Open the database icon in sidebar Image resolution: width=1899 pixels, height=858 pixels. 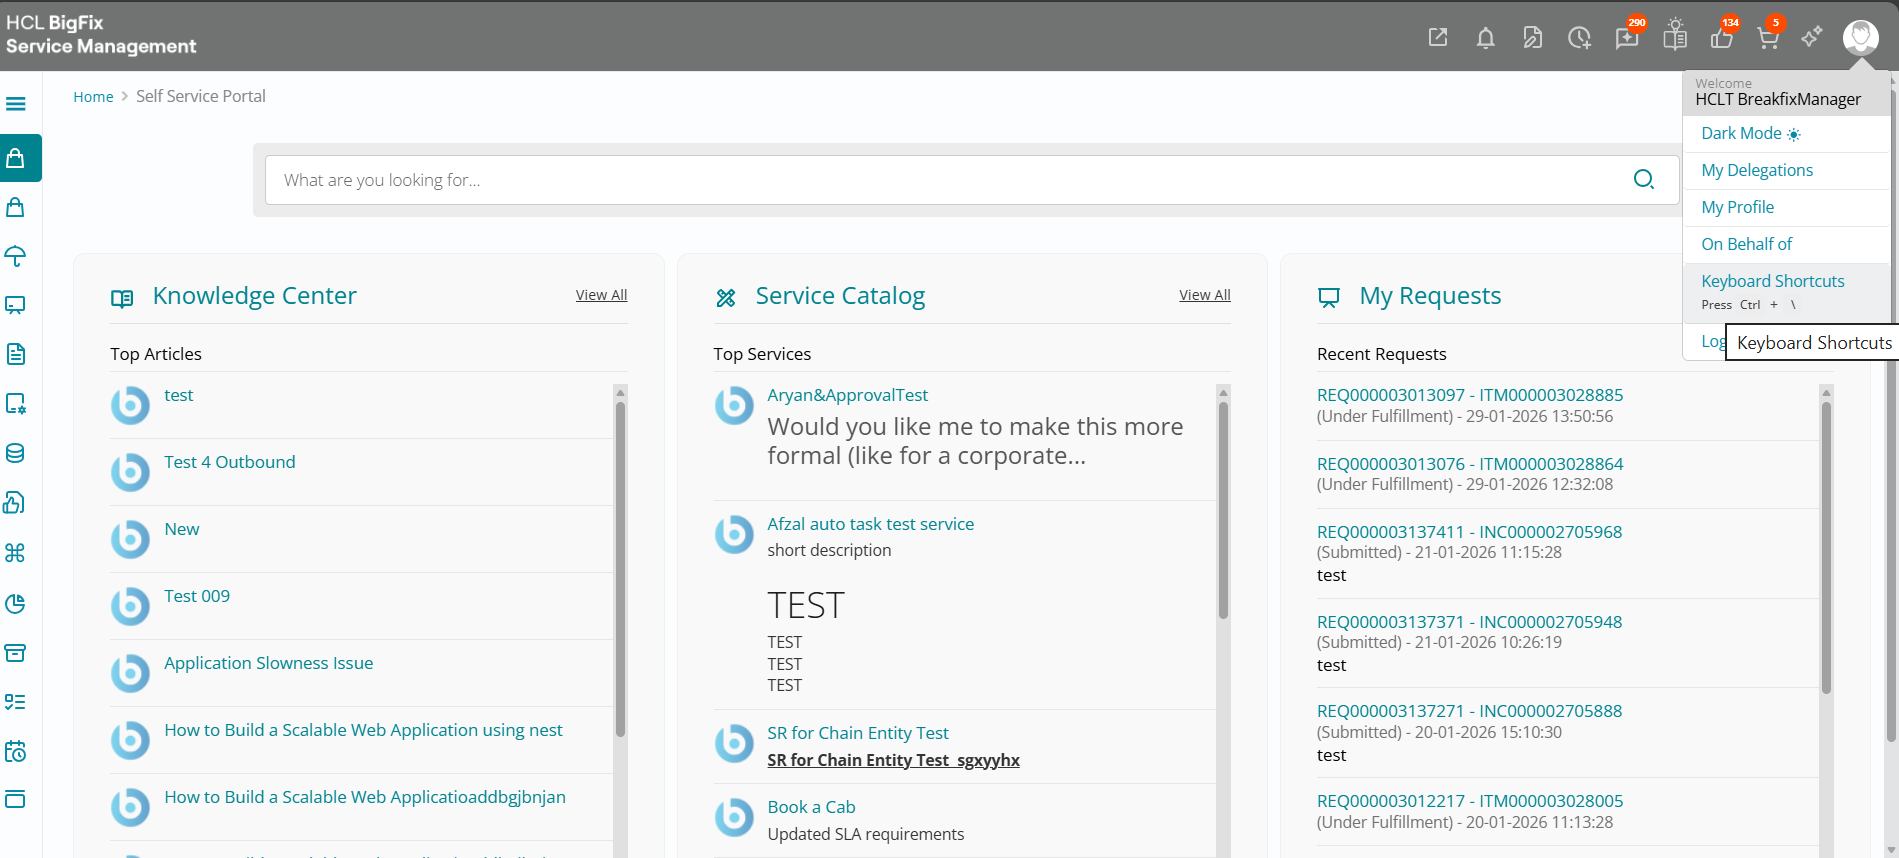tap(16, 453)
